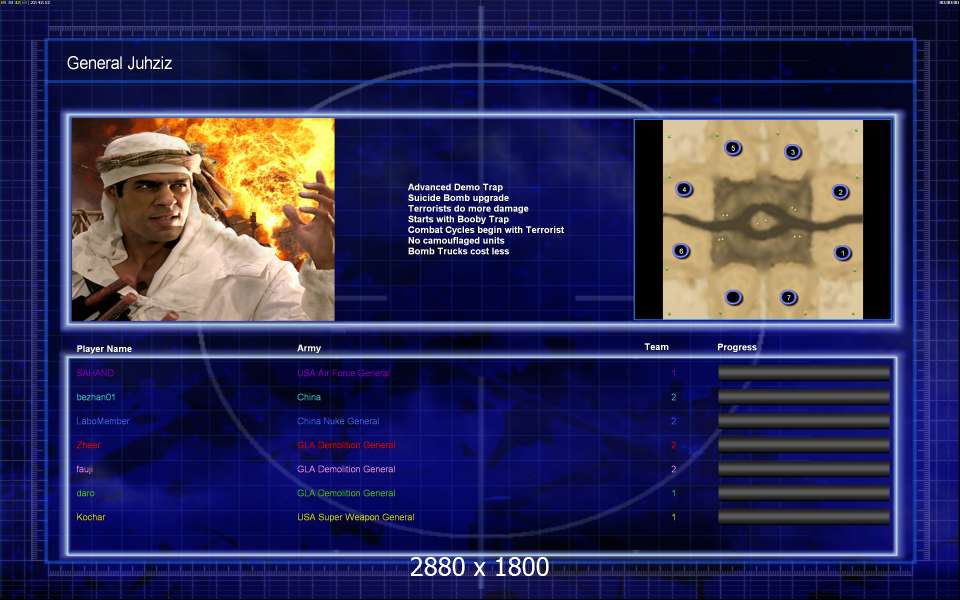This screenshot has height=600, width=960.
Task: Click the 'Progress' column header
Action: point(737,347)
